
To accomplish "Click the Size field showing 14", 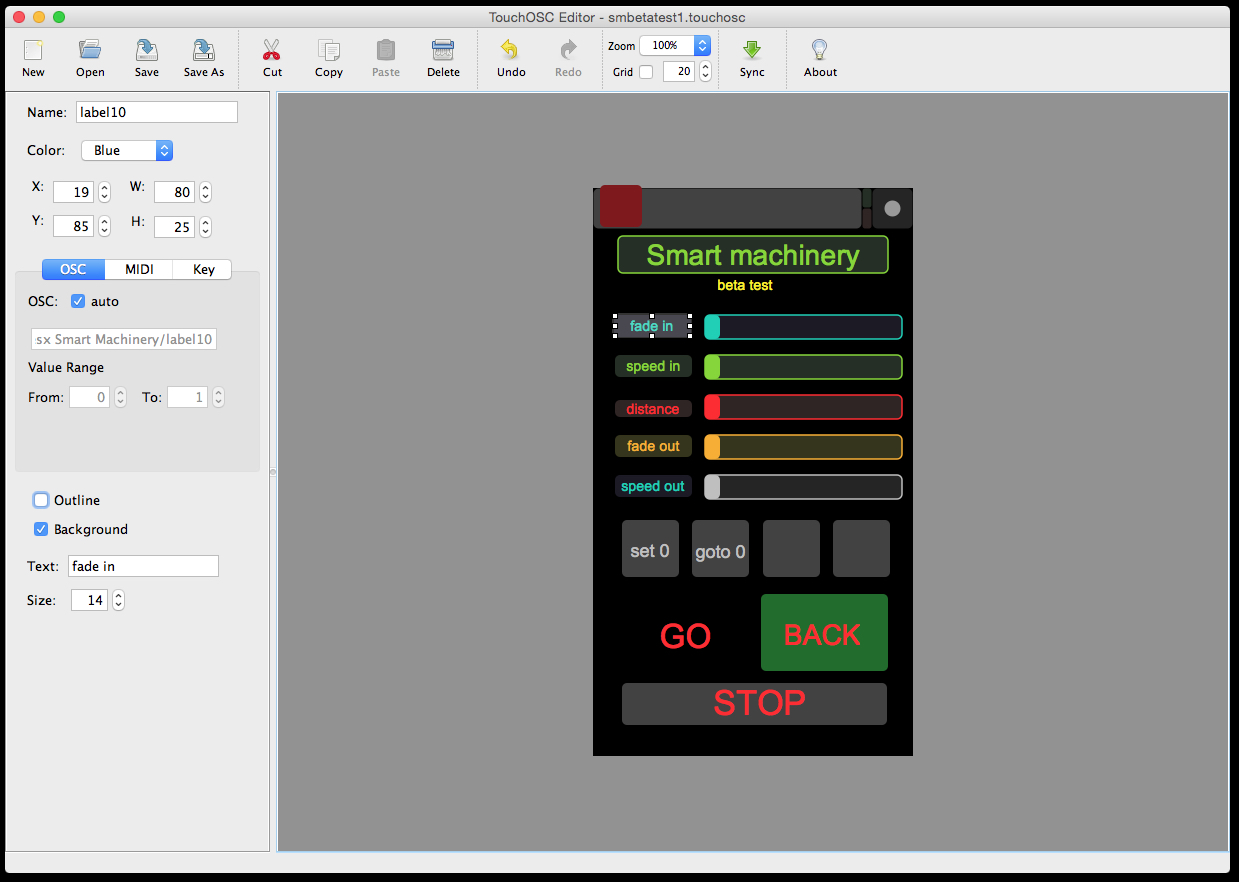I will click(89, 600).
